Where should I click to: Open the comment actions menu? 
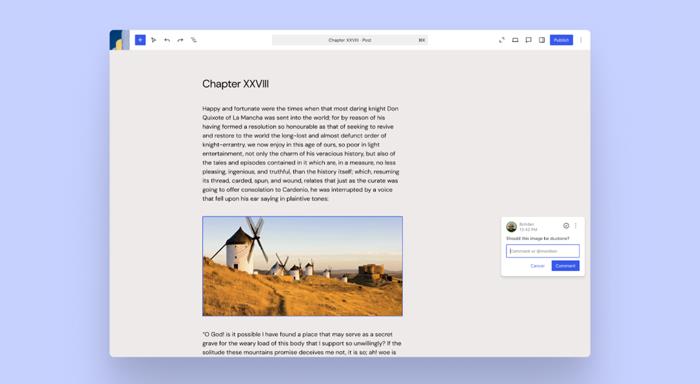coord(575,225)
